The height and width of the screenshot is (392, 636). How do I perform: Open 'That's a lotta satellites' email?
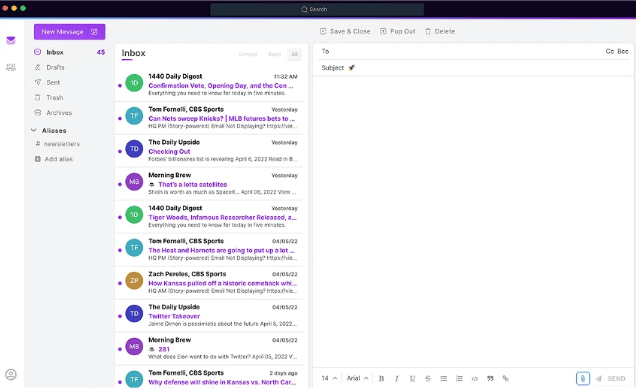pos(209,183)
